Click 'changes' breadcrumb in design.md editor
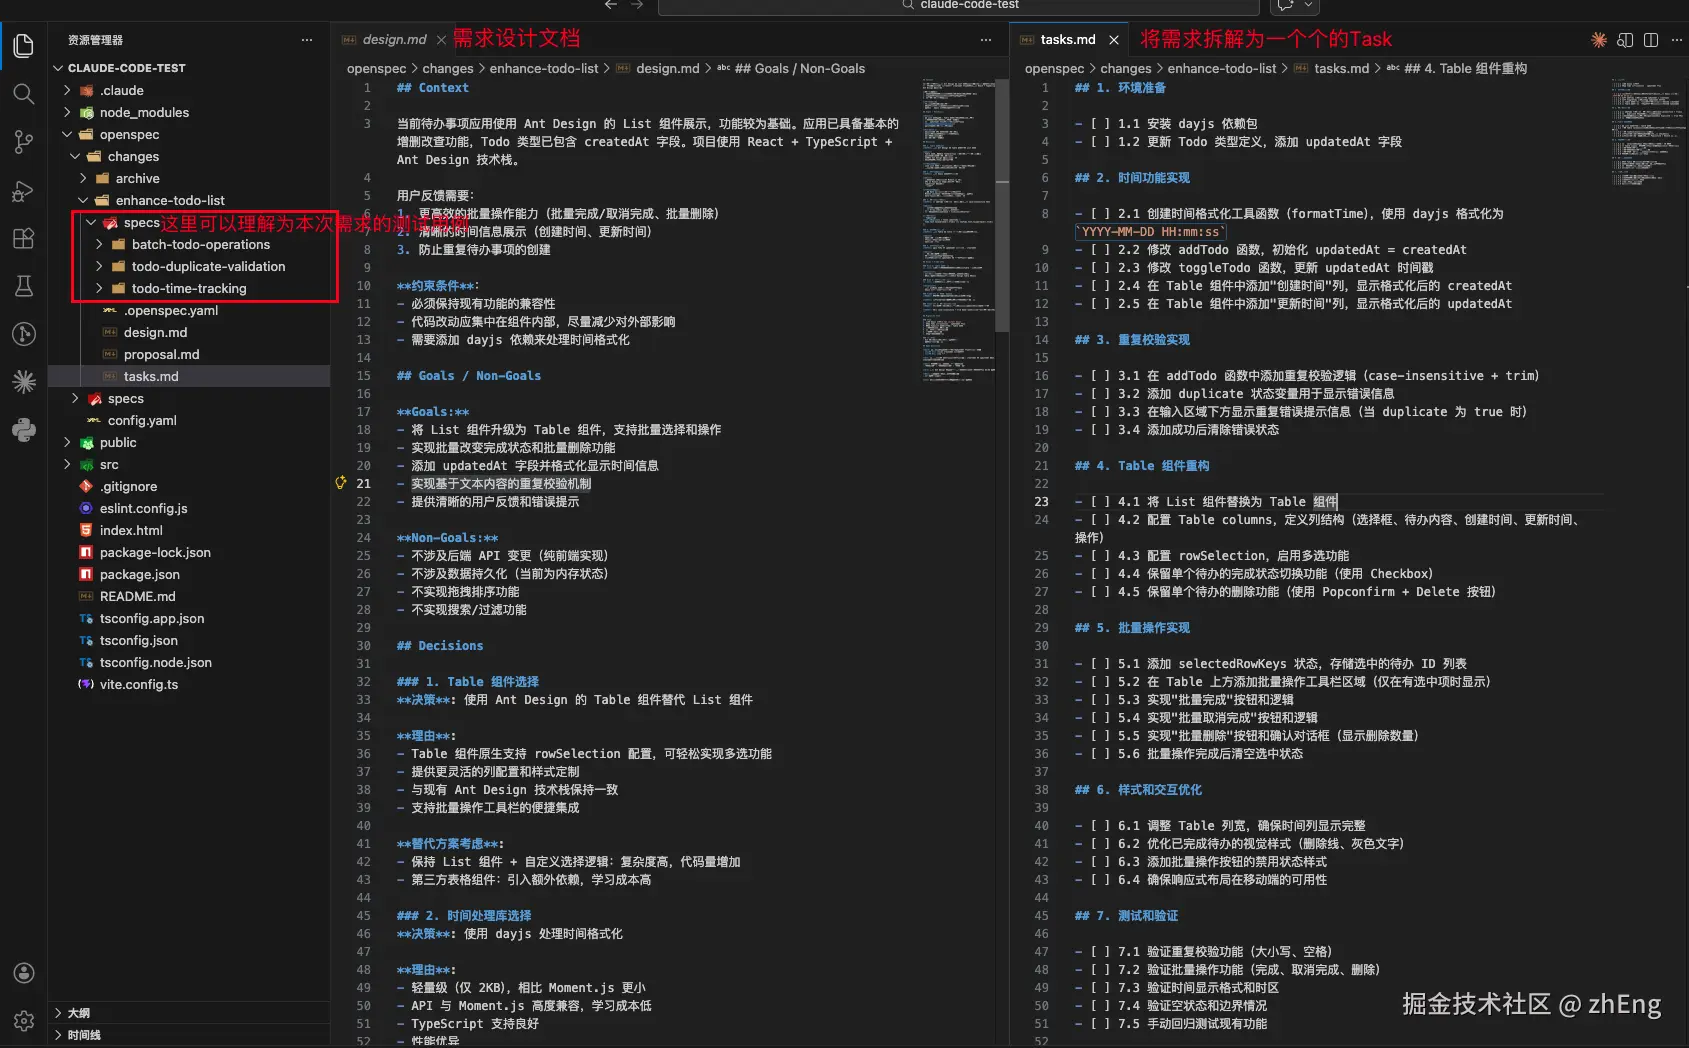This screenshot has width=1689, height=1048. [x=448, y=68]
